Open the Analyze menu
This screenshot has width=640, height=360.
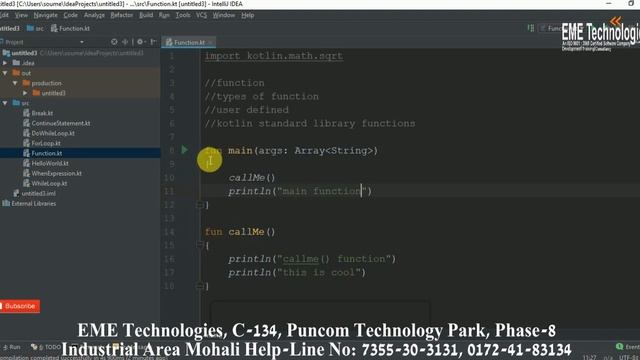pyautogui.click(x=94, y=15)
